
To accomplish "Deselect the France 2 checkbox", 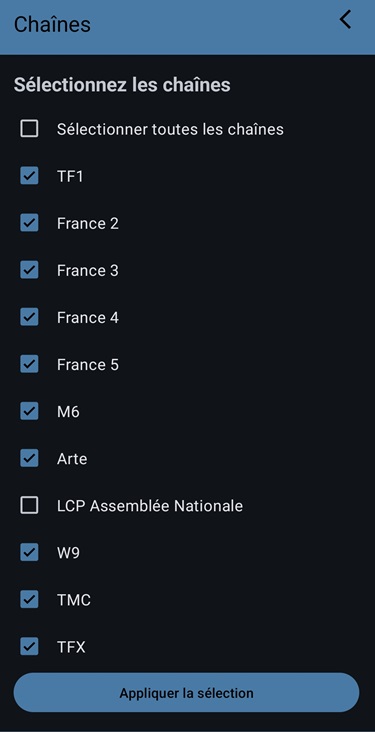I will [x=29, y=223].
